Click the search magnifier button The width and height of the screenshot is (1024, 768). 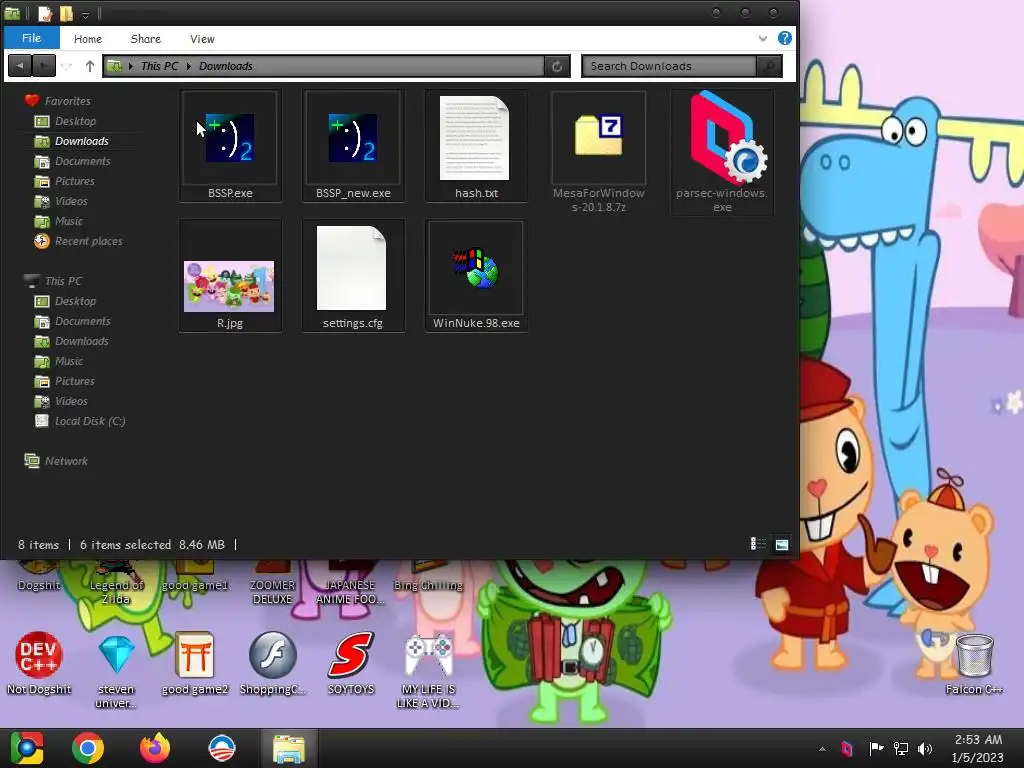click(769, 66)
